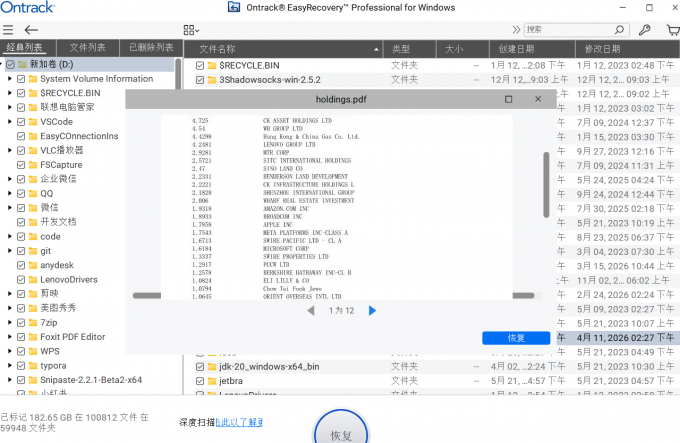The image size is (680, 443).
Task: Sort by the 文件名称 column header
Action: pyautogui.click(x=284, y=49)
